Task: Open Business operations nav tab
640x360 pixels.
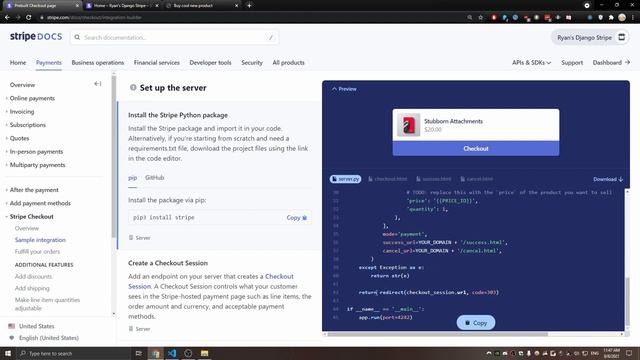Action: tap(98, 62)
